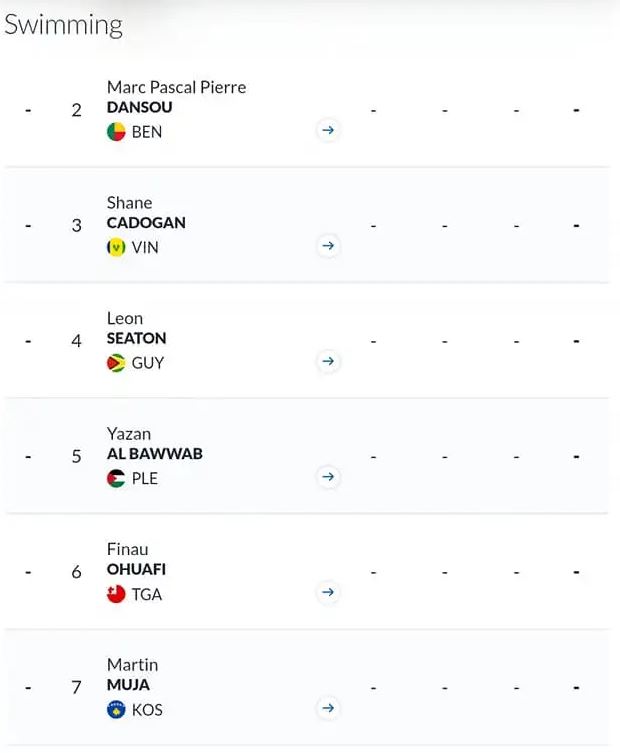The width and height of the screenshot is (620, 753).
Task: Click athlete name OHUAFI
Action: [136, 570]
